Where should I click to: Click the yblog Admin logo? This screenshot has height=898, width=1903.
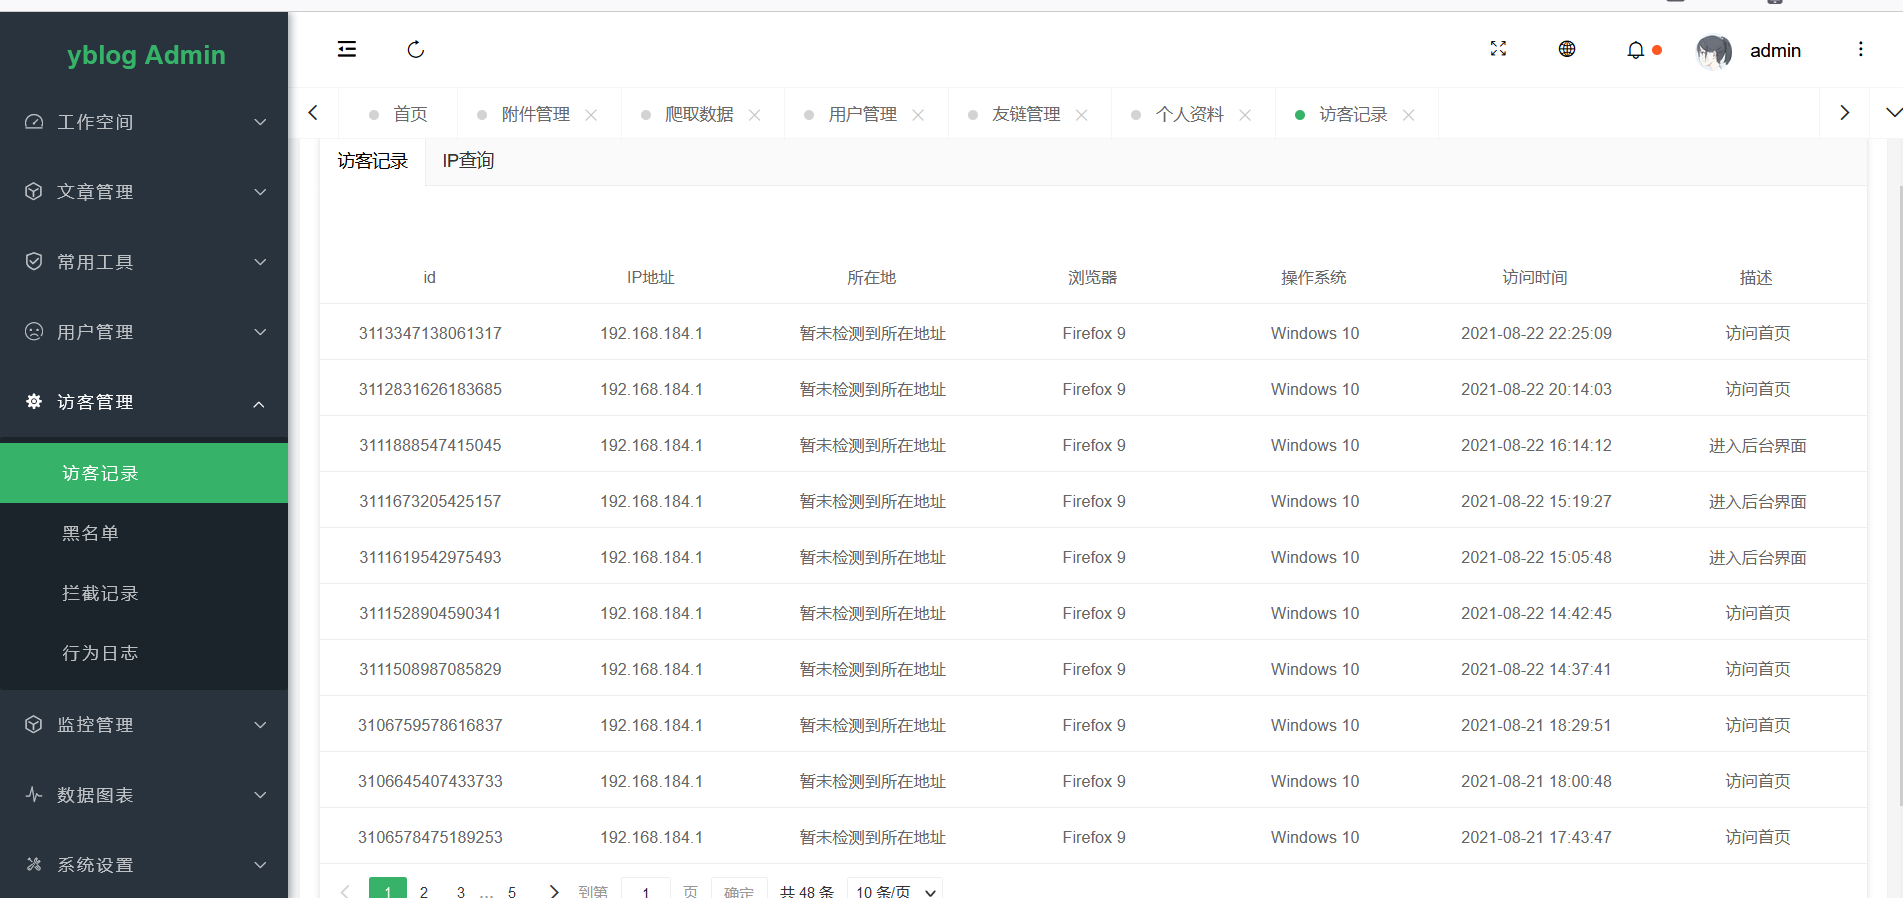[146, 55]
